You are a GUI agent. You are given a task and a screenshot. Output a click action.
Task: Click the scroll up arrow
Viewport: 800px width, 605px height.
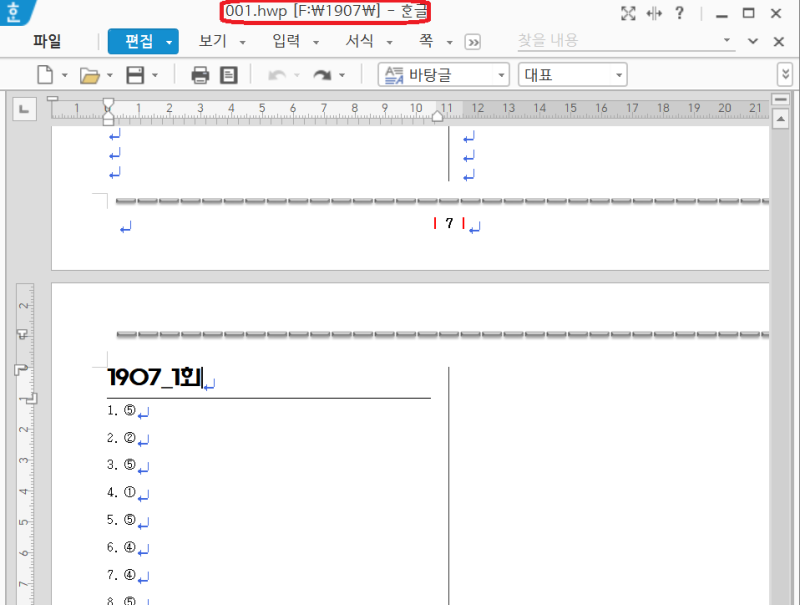tap(781, 119)
